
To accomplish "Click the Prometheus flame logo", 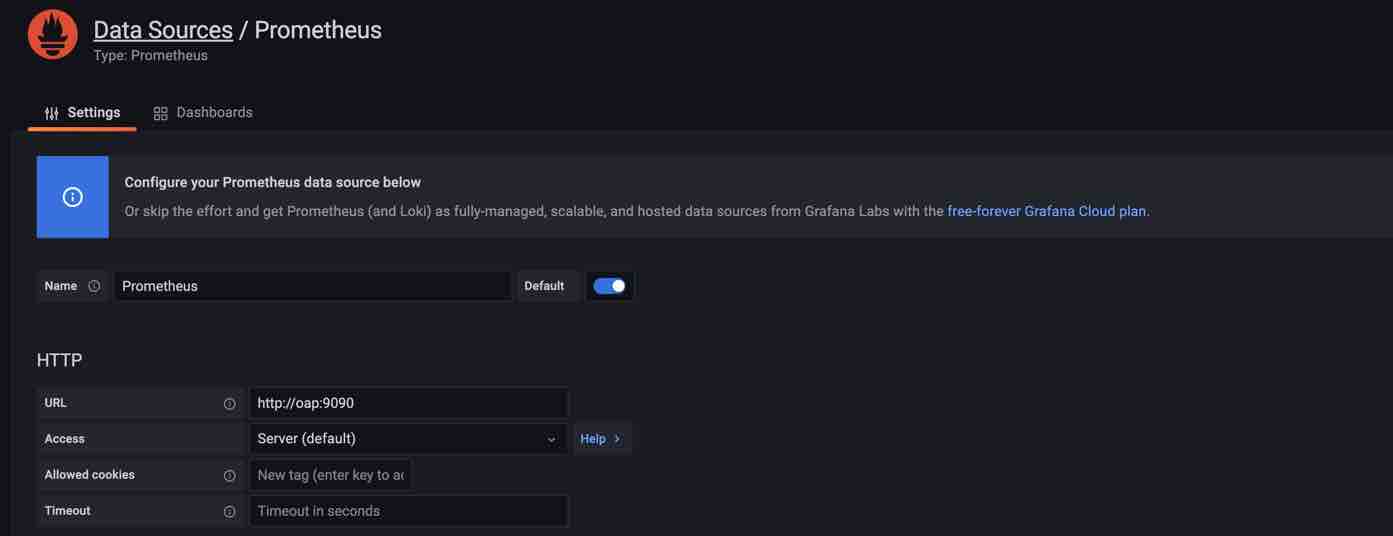I will pos(53,35).
